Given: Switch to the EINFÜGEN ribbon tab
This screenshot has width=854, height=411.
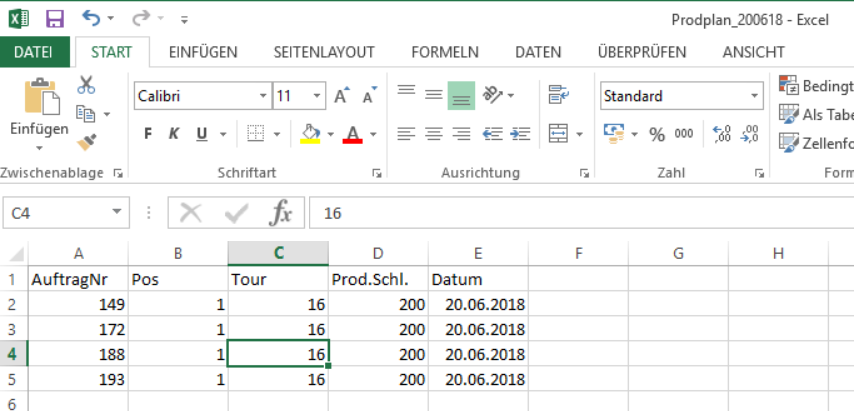Looking at the screenshot, I should (202, 52).
